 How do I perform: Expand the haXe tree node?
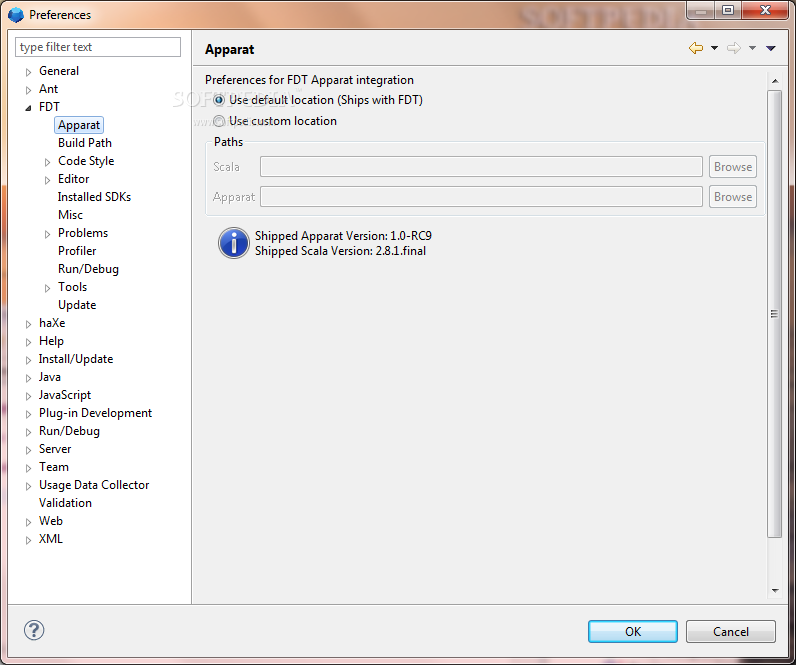tap(28, 324)
